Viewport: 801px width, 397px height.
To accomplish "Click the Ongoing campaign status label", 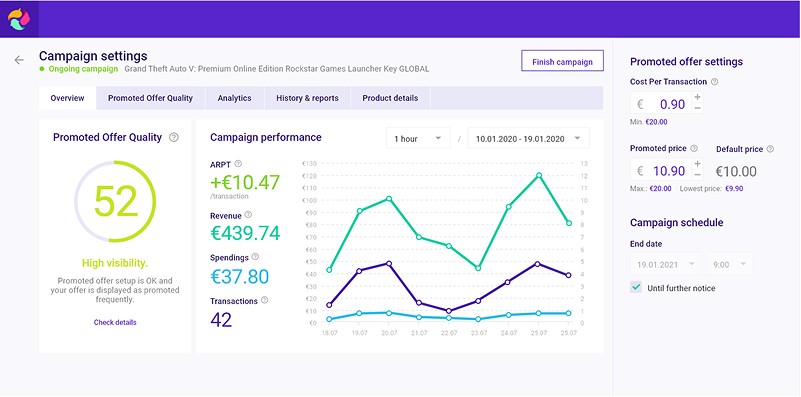I will click(83, 69).
